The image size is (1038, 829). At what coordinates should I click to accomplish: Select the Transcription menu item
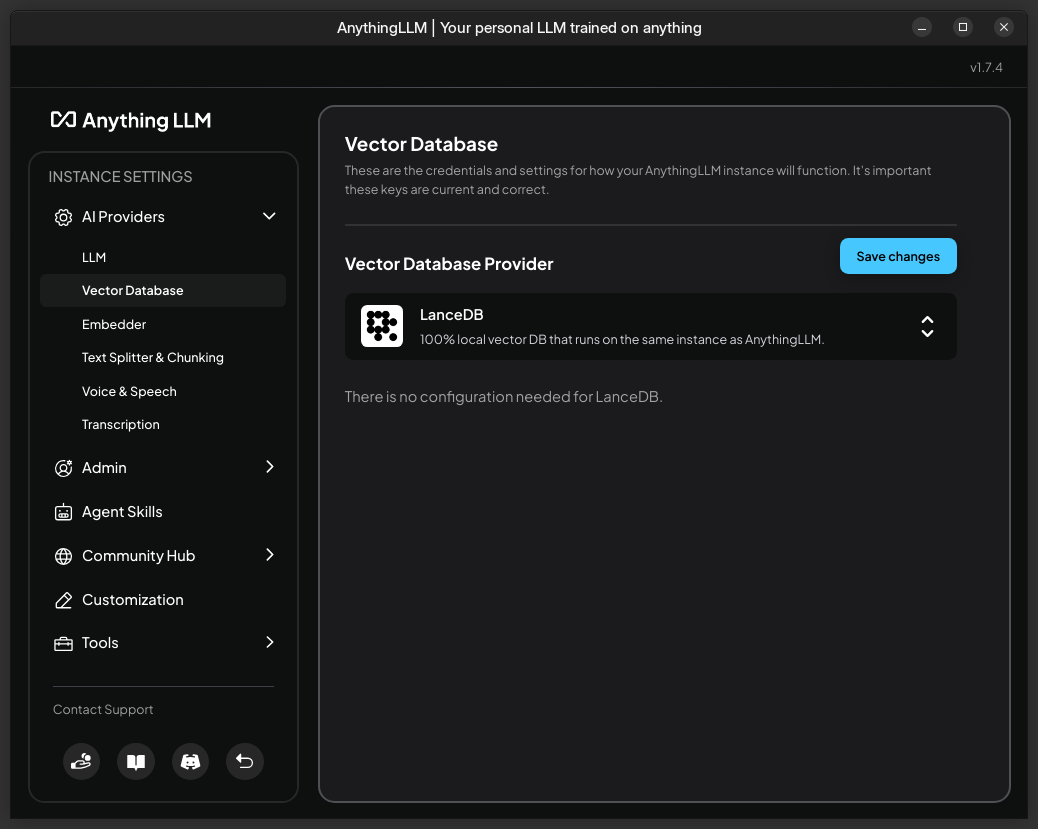pos(121,424)
